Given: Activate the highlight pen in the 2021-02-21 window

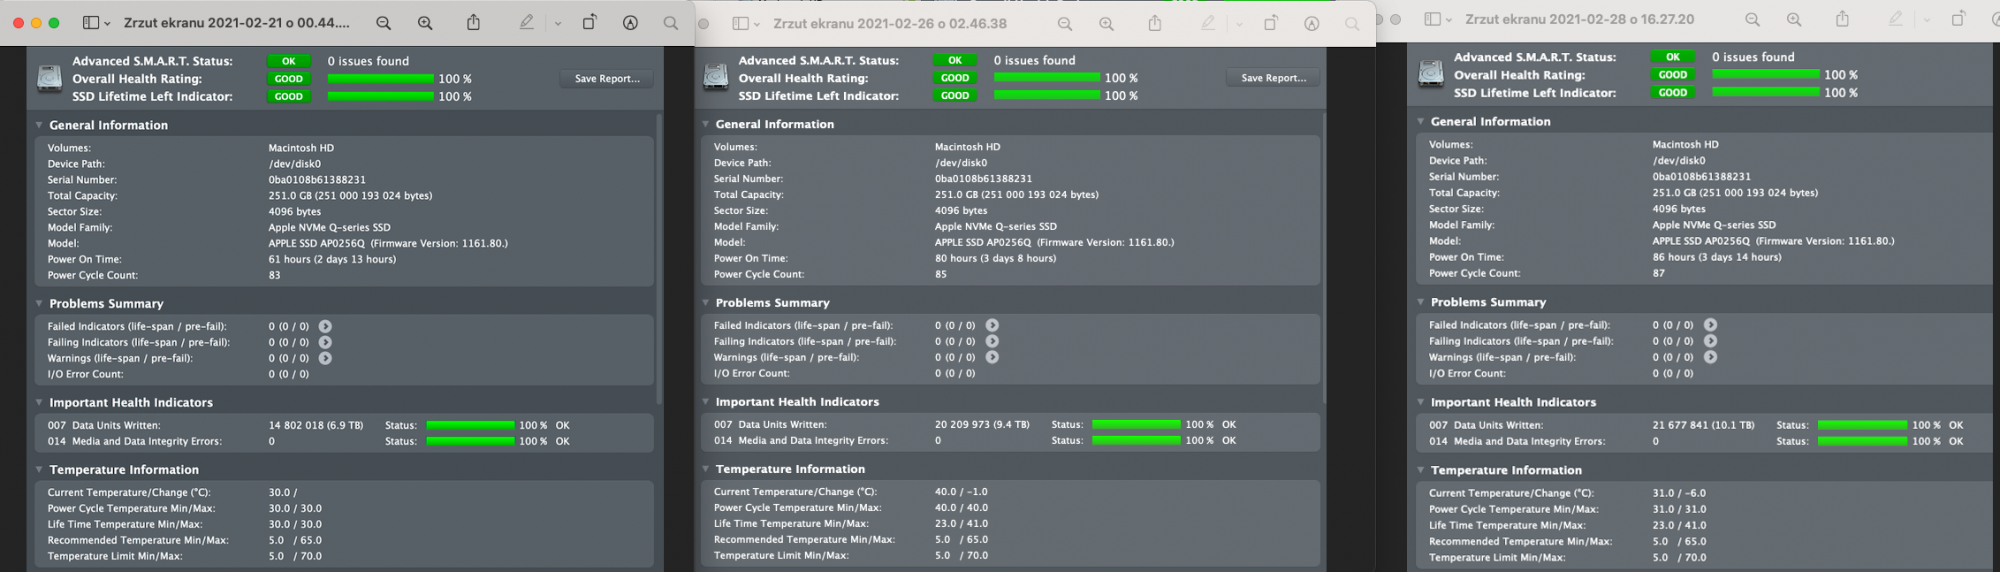Looking at the screenshot, I should (x=526, y=22).
